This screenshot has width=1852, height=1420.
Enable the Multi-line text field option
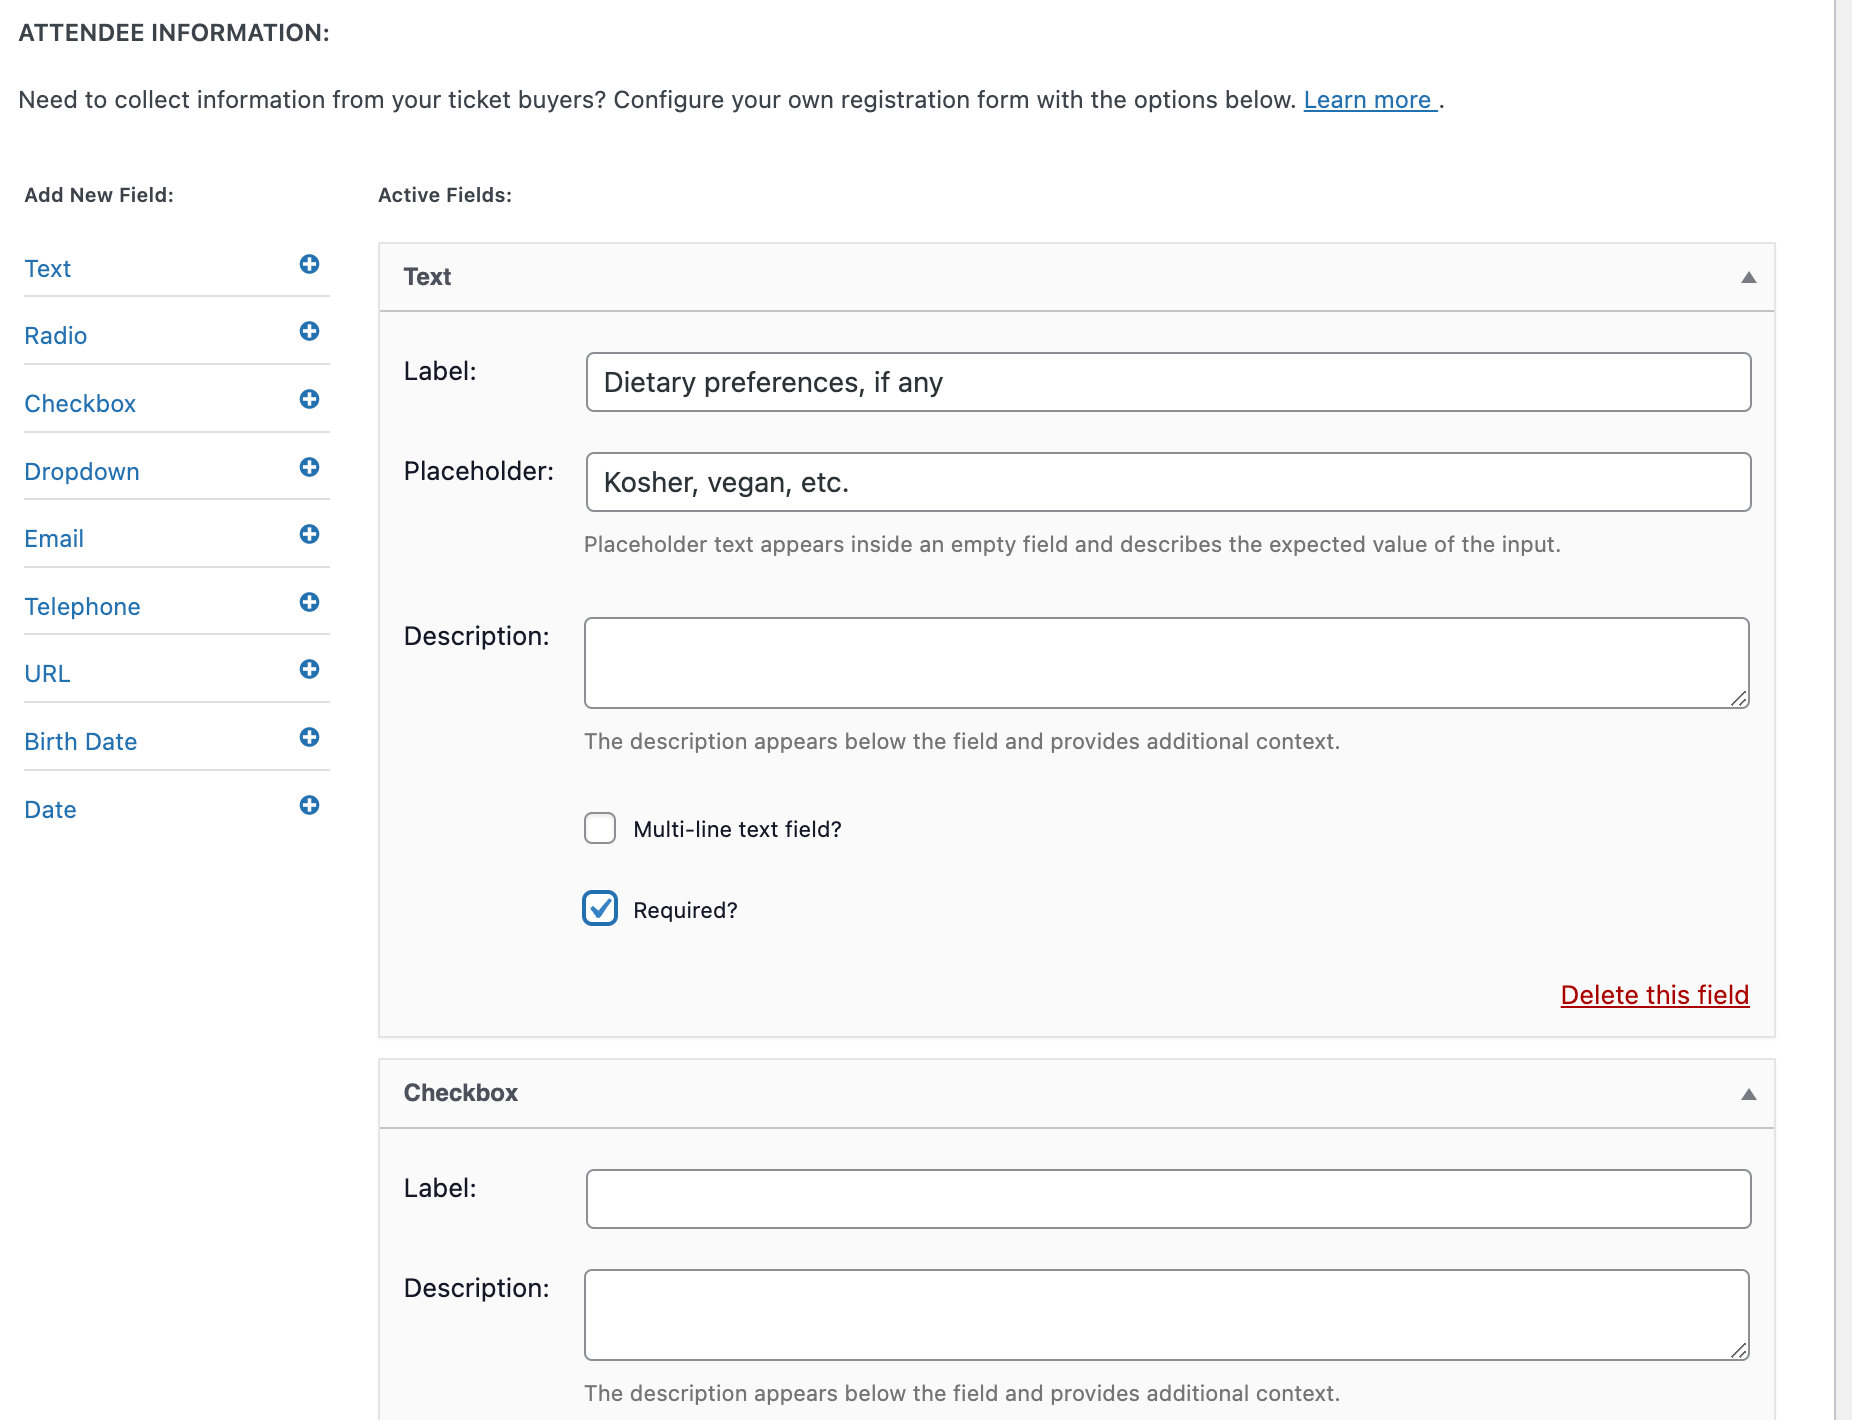pos(600,828)
